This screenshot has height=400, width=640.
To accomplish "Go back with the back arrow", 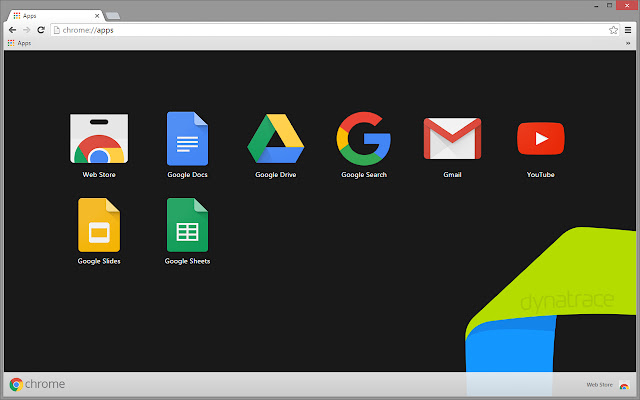I will [x=12, y=30].
